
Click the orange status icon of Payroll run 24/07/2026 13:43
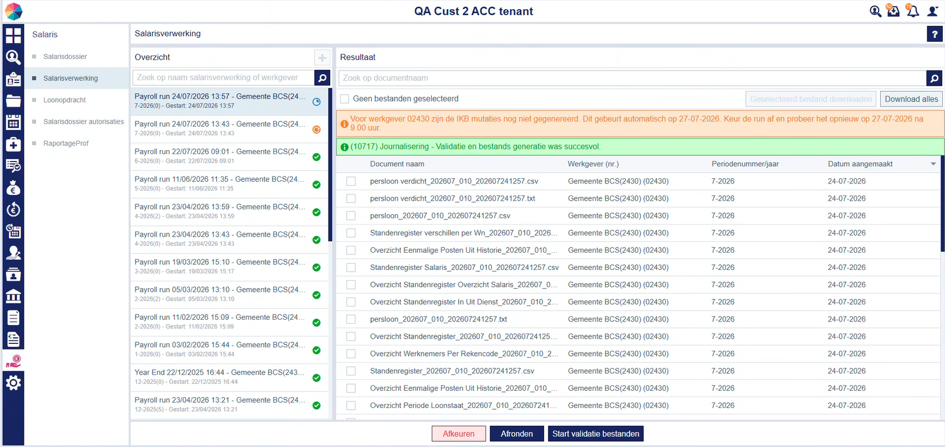pyautogui.click(x=316, y=130)
